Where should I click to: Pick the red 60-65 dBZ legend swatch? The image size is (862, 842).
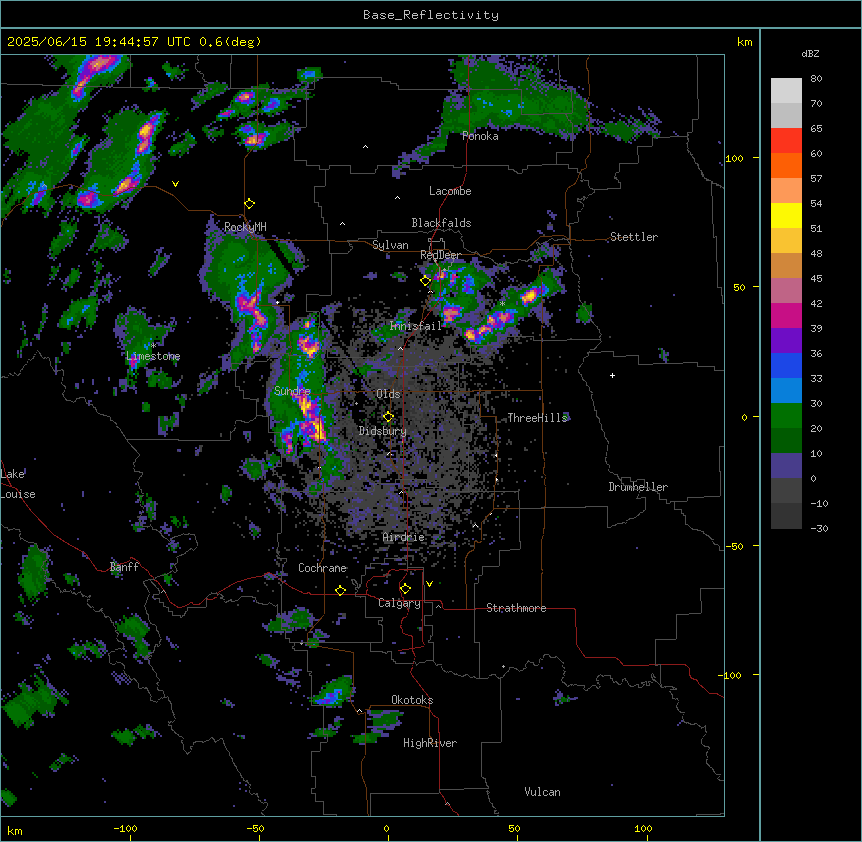click(786, 141)
